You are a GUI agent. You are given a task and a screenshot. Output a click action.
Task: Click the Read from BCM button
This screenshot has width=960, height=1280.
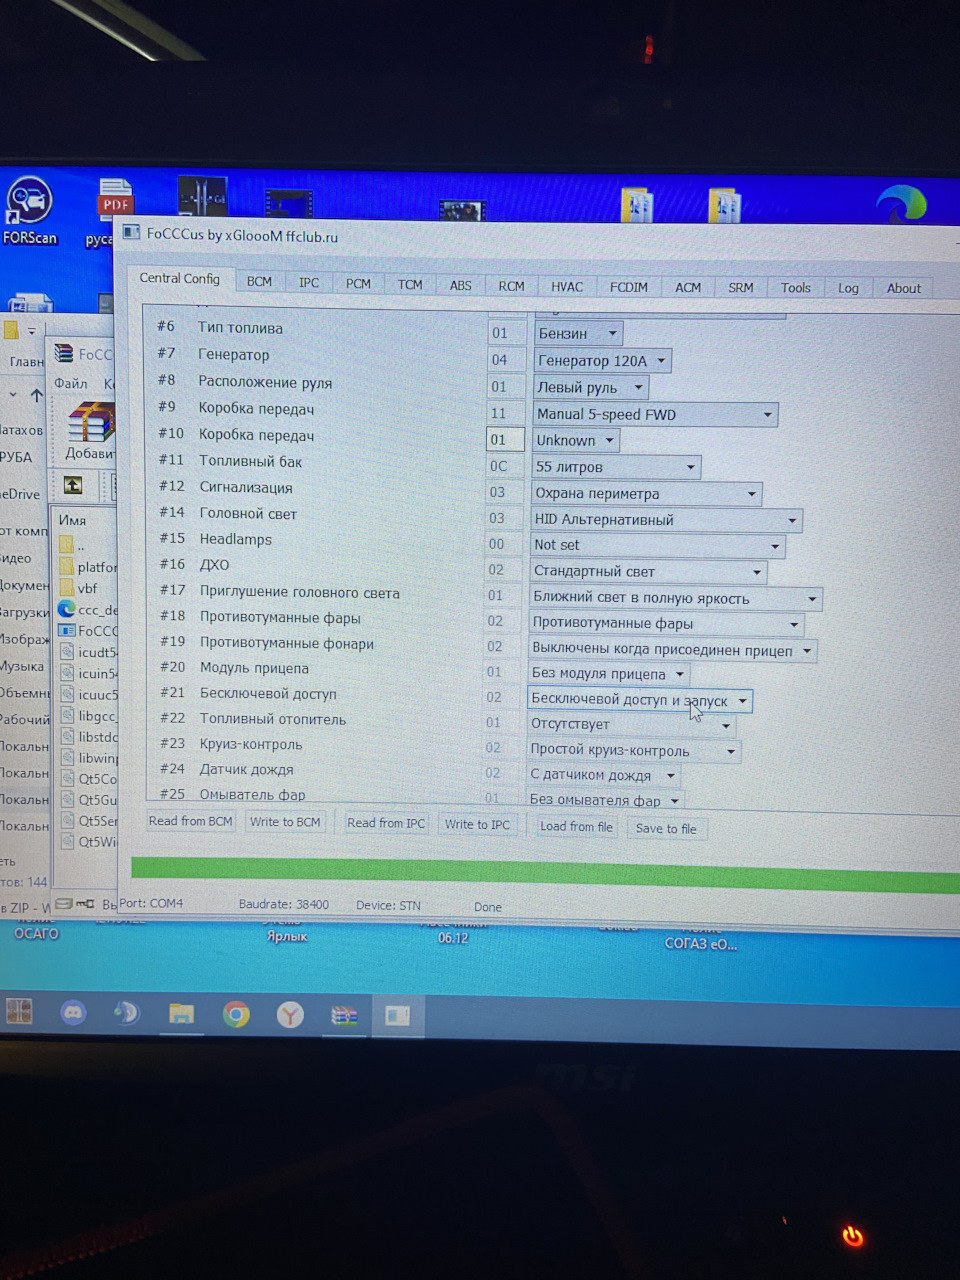point(190,821)
